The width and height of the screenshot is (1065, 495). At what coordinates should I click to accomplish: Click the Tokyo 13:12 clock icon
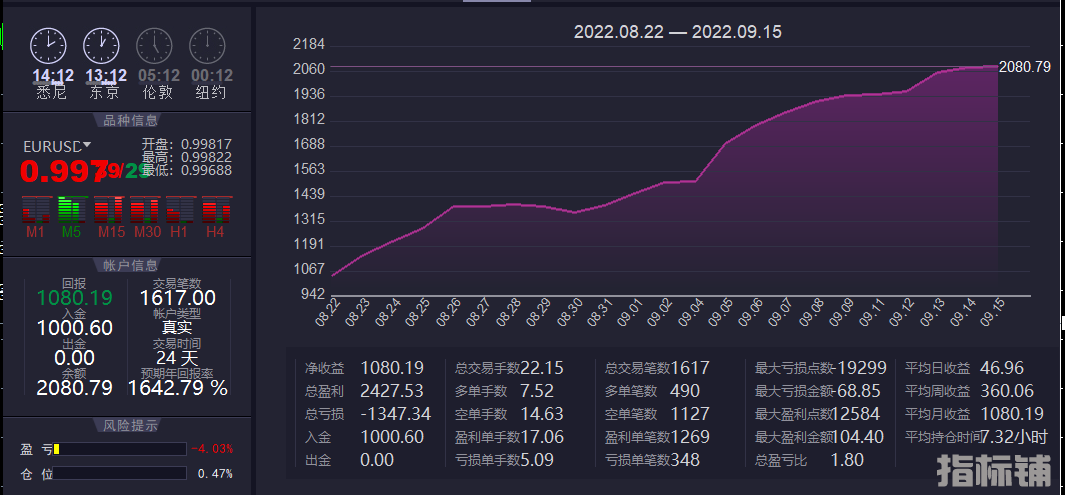click(101, 46)
